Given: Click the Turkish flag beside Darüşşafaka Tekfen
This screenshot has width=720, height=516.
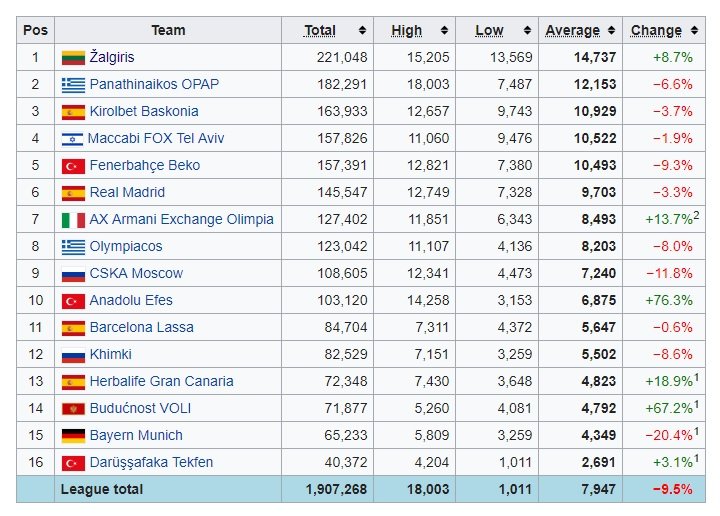Looking at the screenshot, I should coord(73,463).
